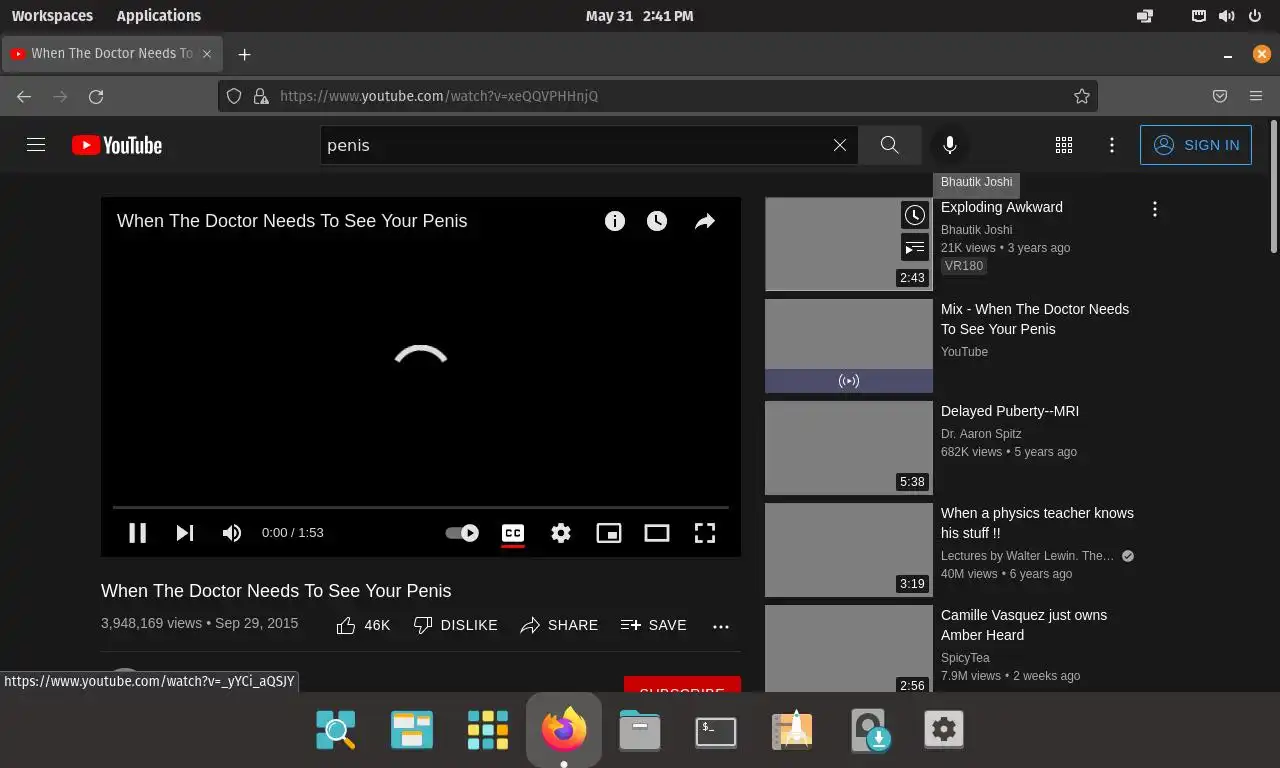The height and width of the screenshot is (768, 1280).
Task: Open Files manager in the dock
Action: click(x=640, y=731)
